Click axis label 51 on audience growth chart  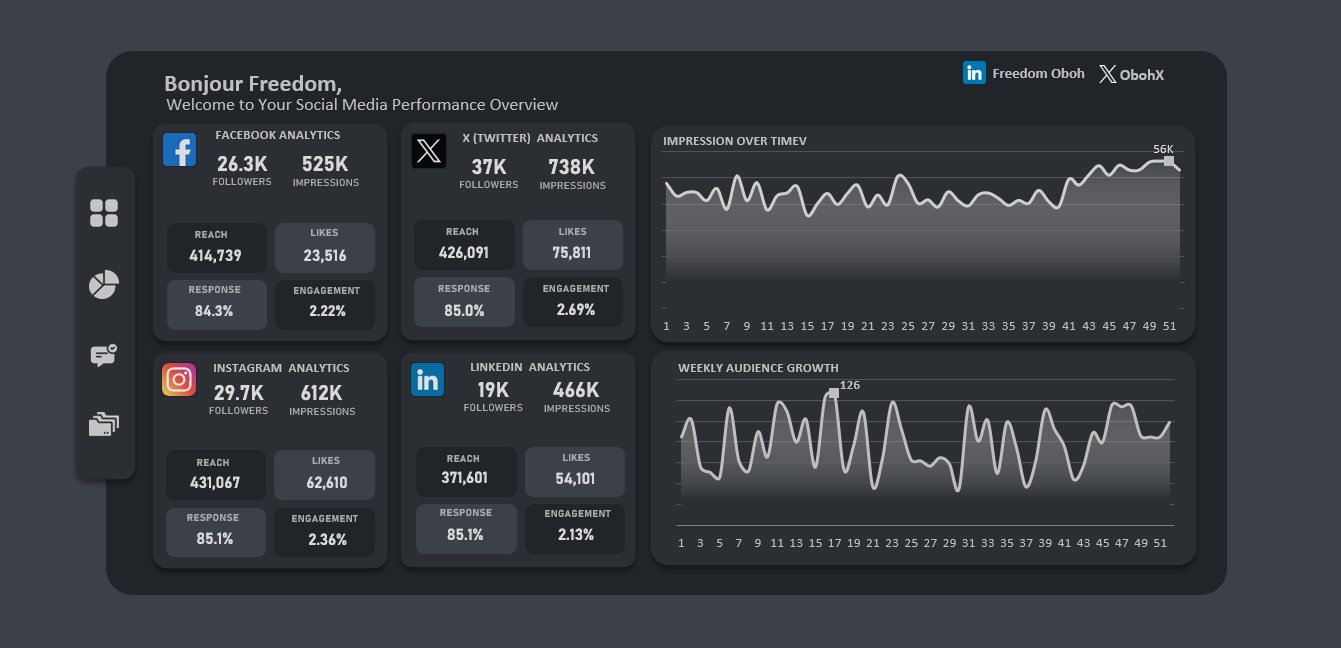coord(1161,543)
